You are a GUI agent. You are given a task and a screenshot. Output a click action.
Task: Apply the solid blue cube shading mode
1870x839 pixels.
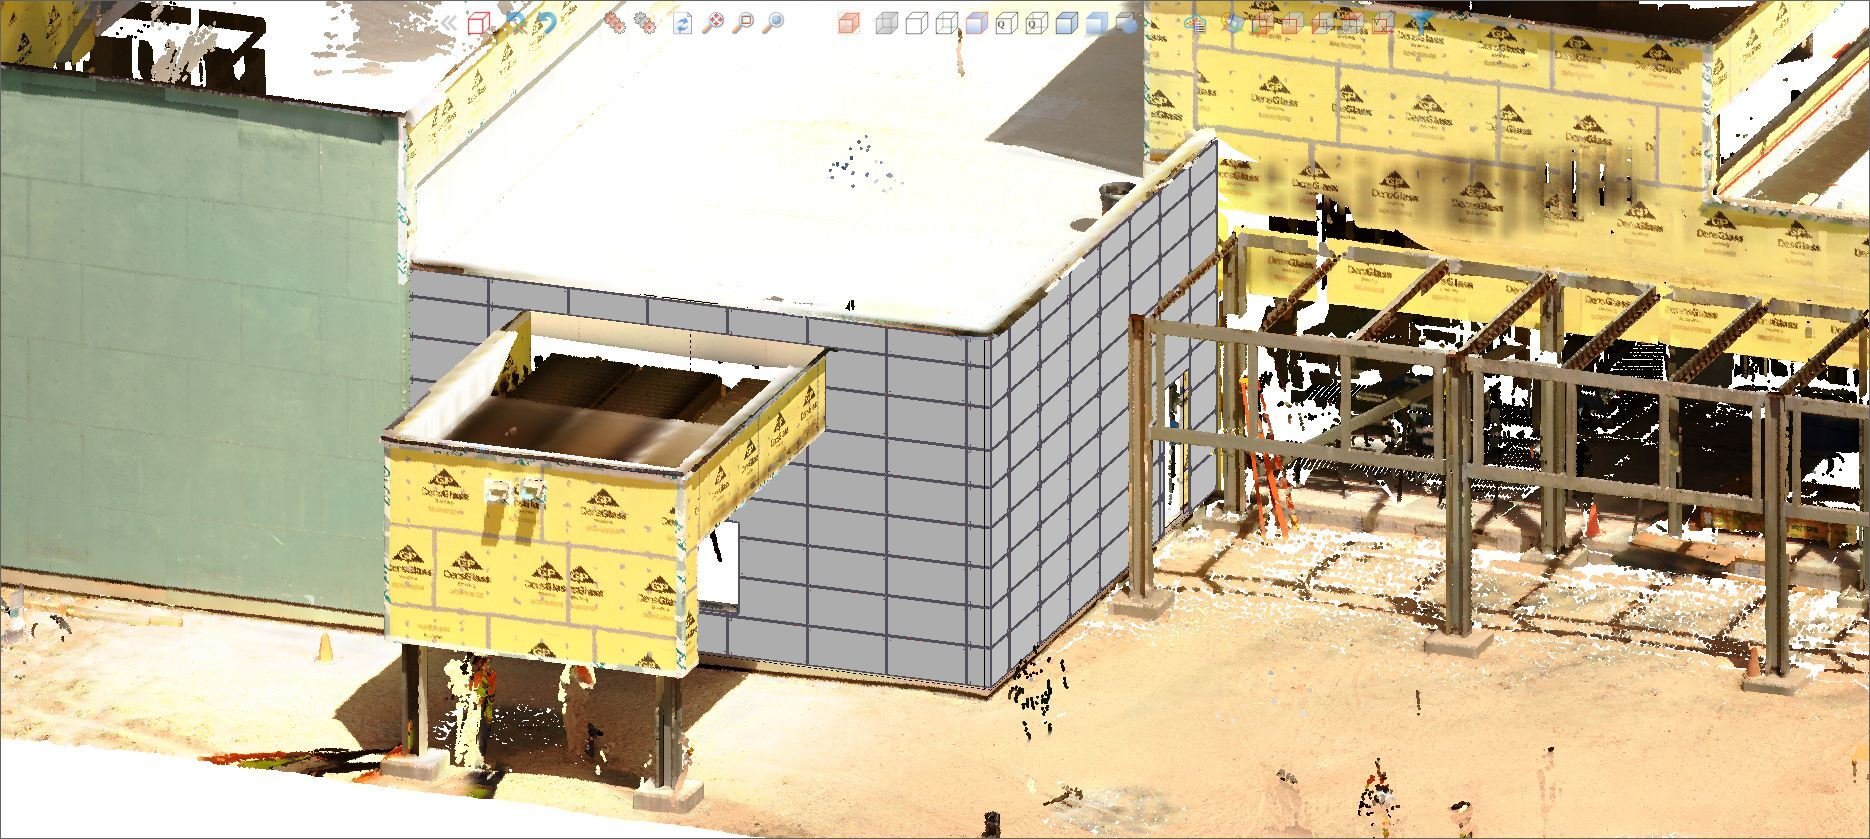(1067, 23)
